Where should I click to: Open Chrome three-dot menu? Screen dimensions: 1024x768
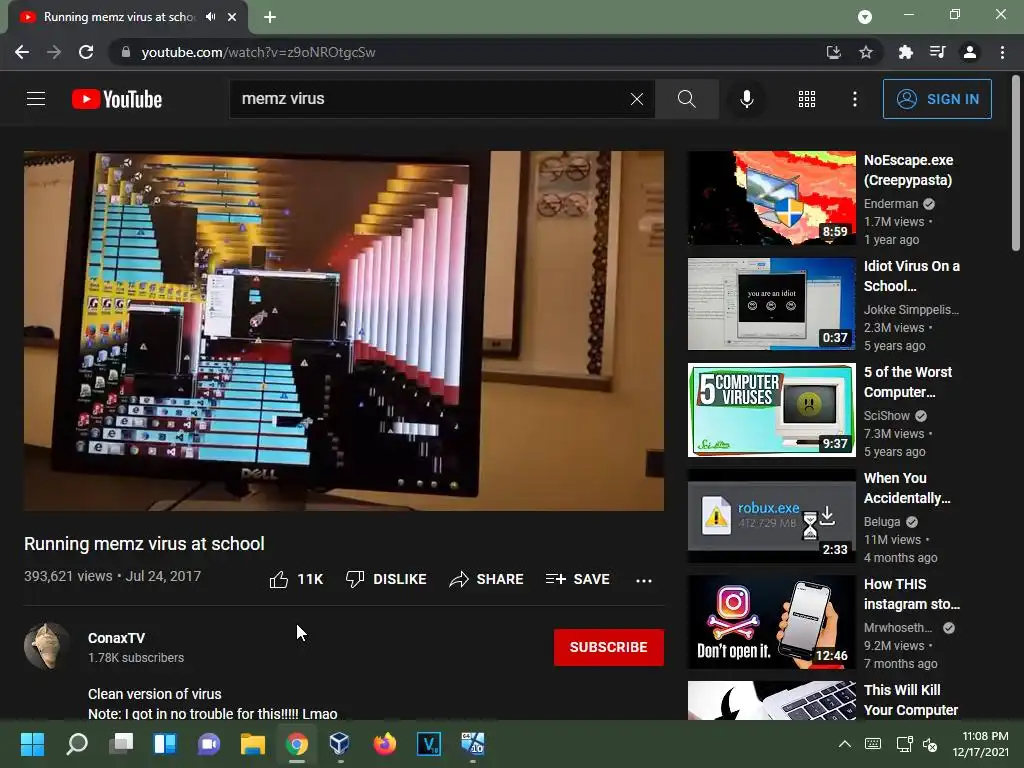click(1002, 52)
